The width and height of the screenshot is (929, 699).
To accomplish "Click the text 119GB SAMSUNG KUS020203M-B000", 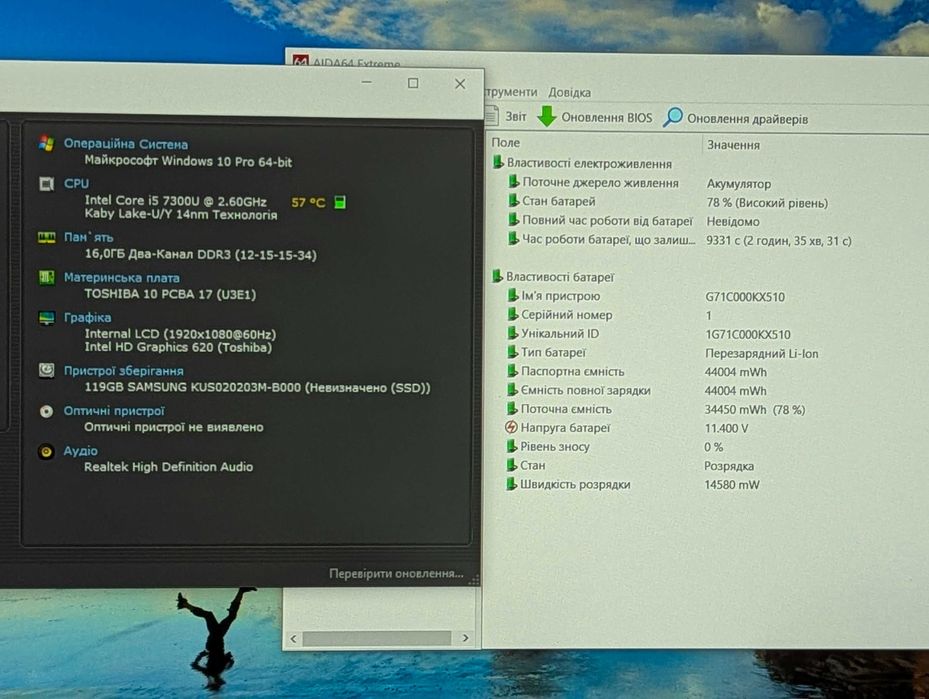I will (x=193, y=387).
